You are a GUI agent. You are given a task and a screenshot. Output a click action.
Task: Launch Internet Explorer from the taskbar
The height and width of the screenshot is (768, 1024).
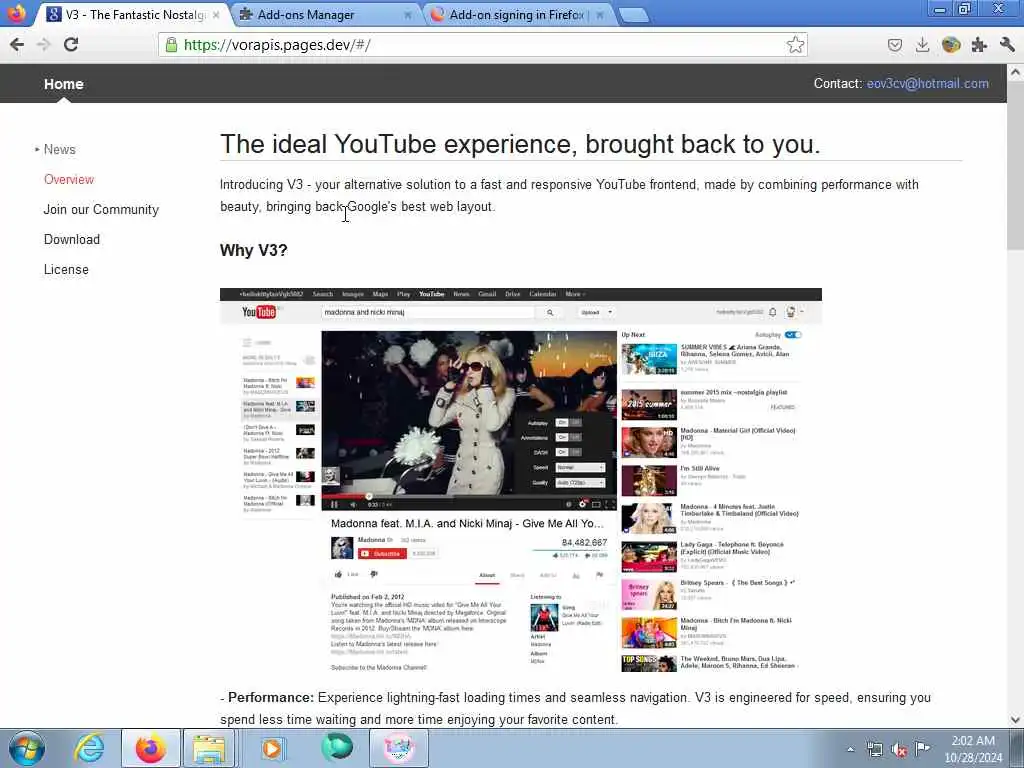88,748
